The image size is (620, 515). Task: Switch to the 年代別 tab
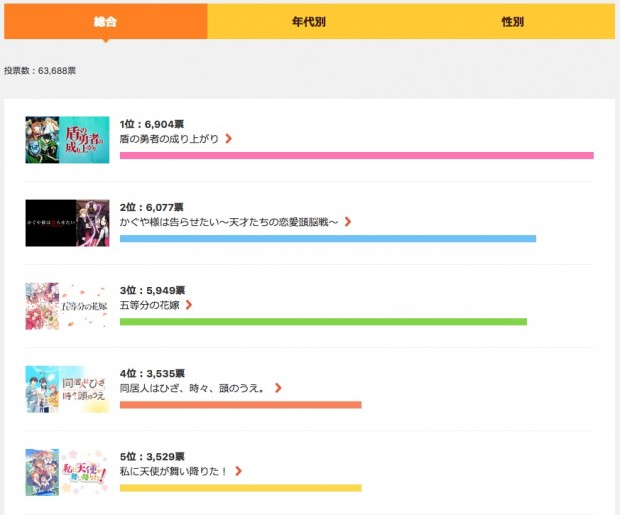(x=308, y=21)
